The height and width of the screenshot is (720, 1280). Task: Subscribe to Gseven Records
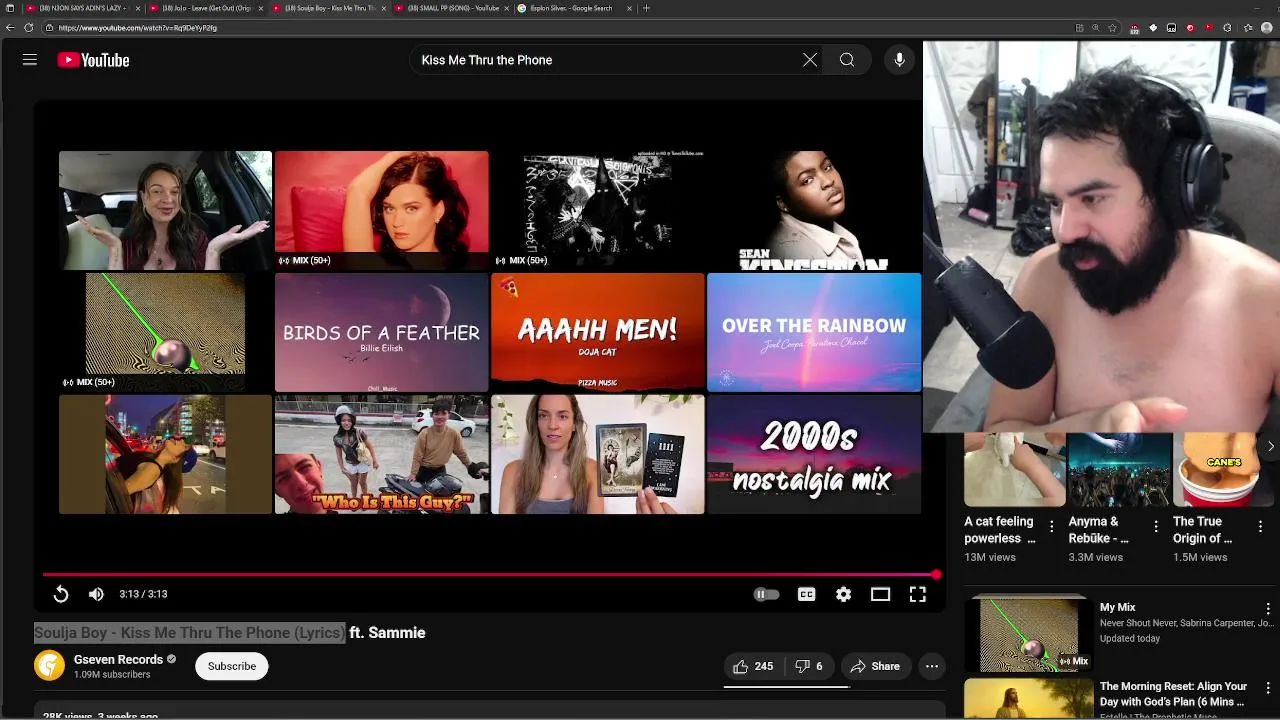(x=232, y=666)
